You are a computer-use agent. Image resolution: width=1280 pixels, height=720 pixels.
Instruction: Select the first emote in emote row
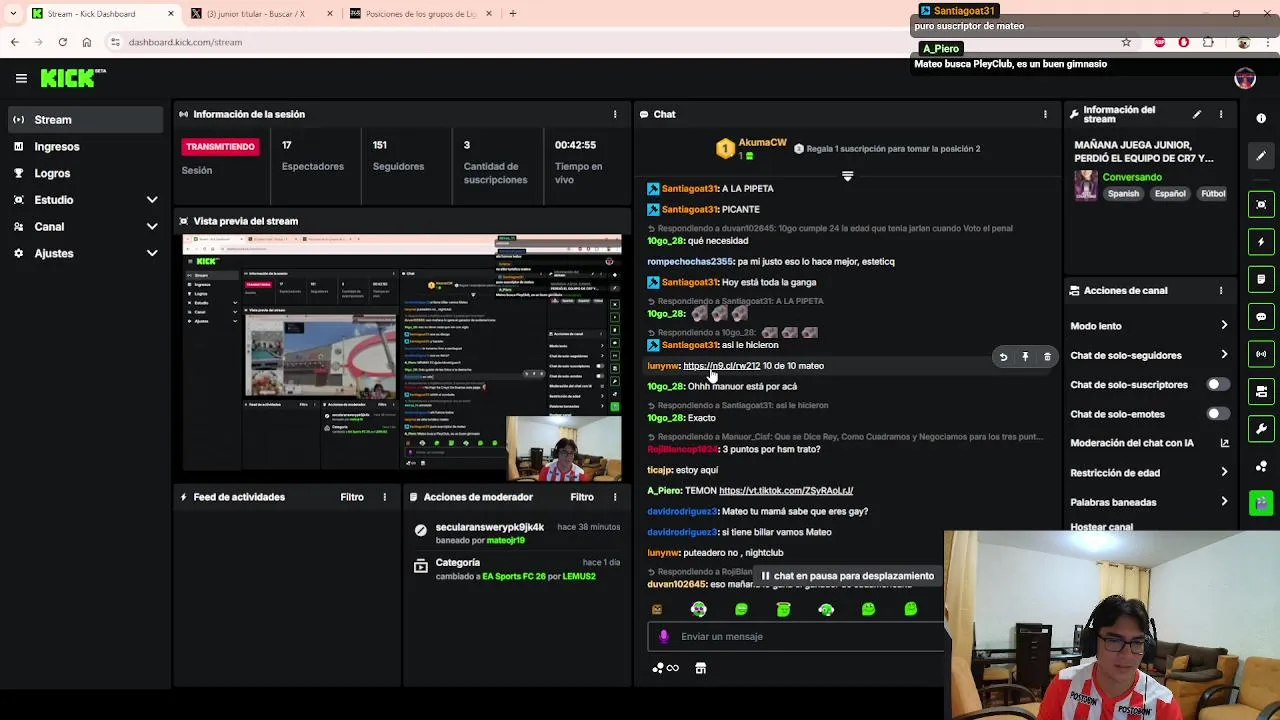(x=657, y=609)
